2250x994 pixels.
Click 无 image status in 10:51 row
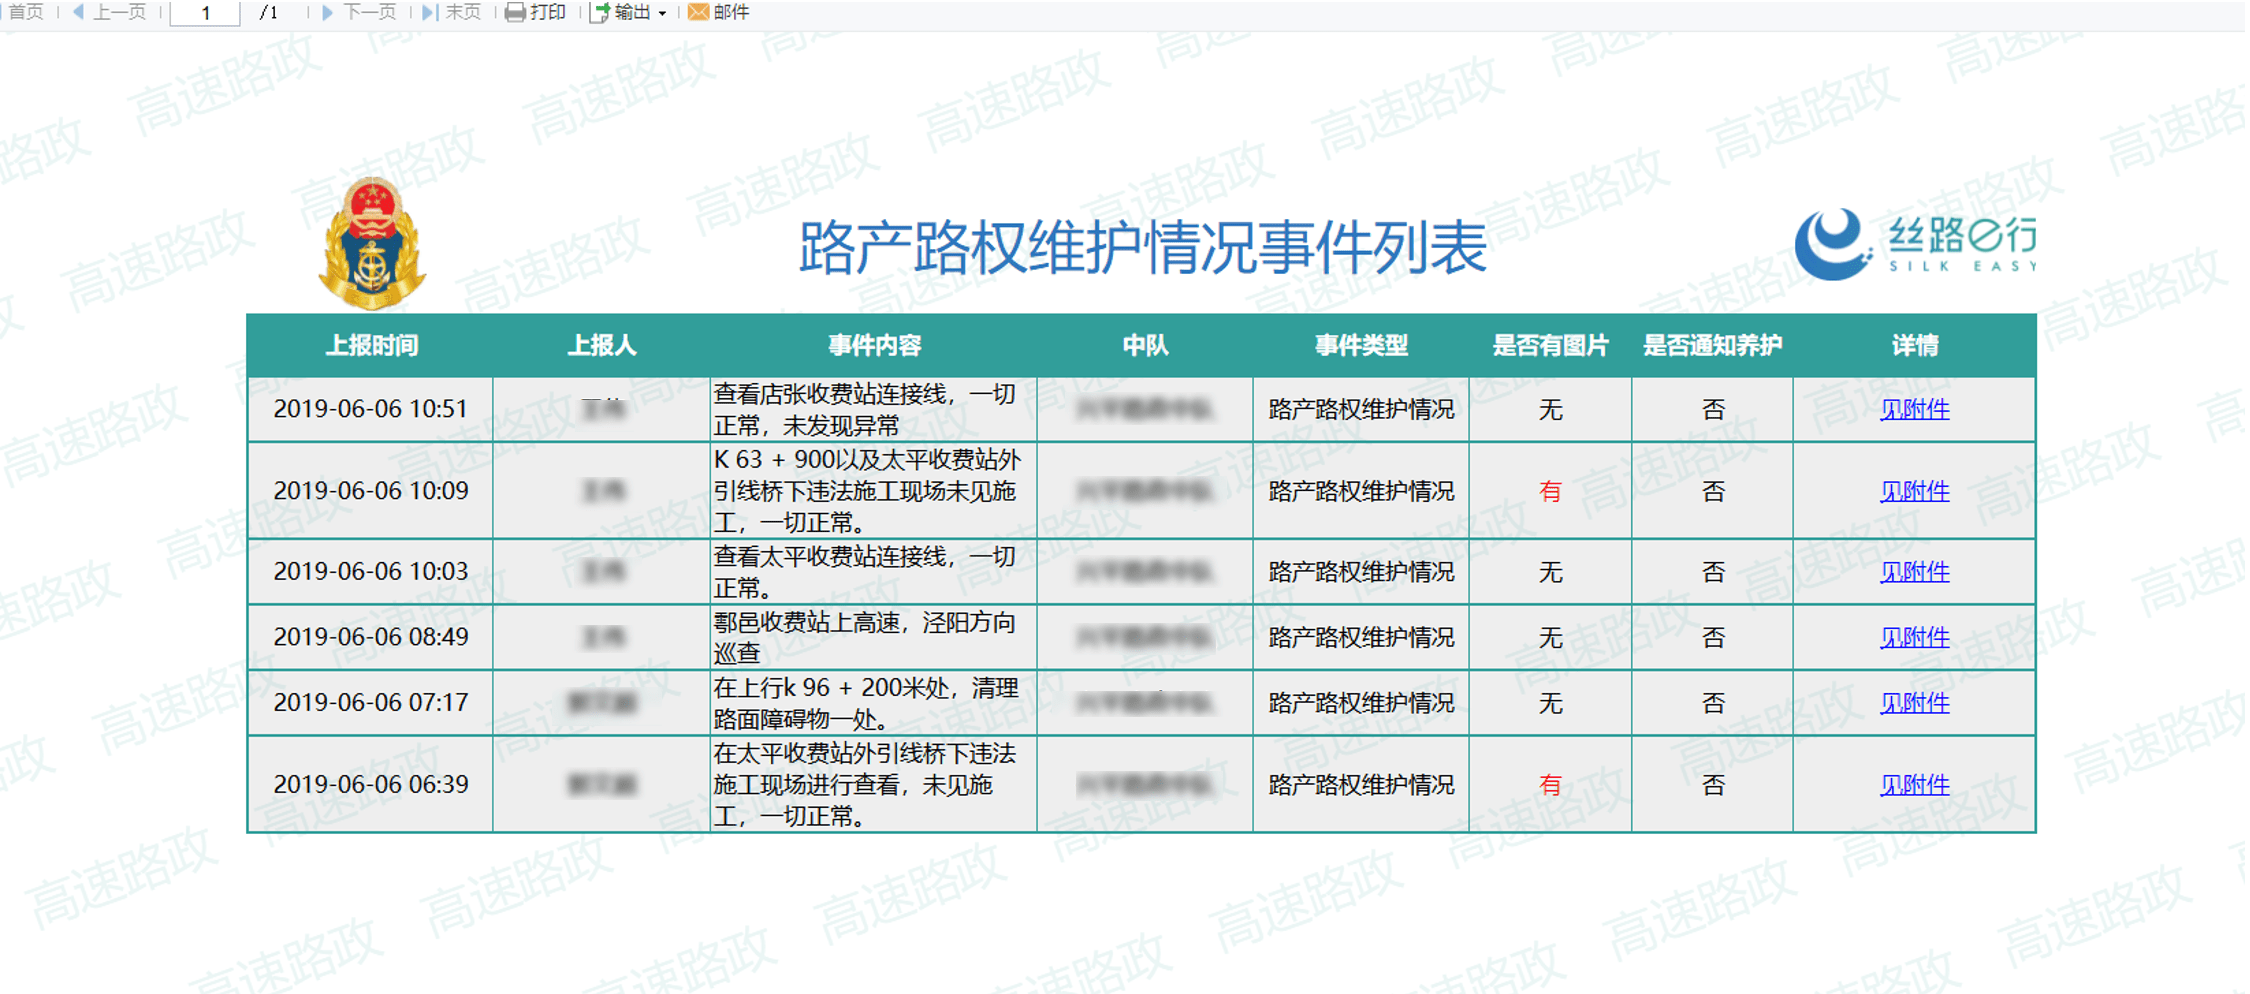point(1550,409)
